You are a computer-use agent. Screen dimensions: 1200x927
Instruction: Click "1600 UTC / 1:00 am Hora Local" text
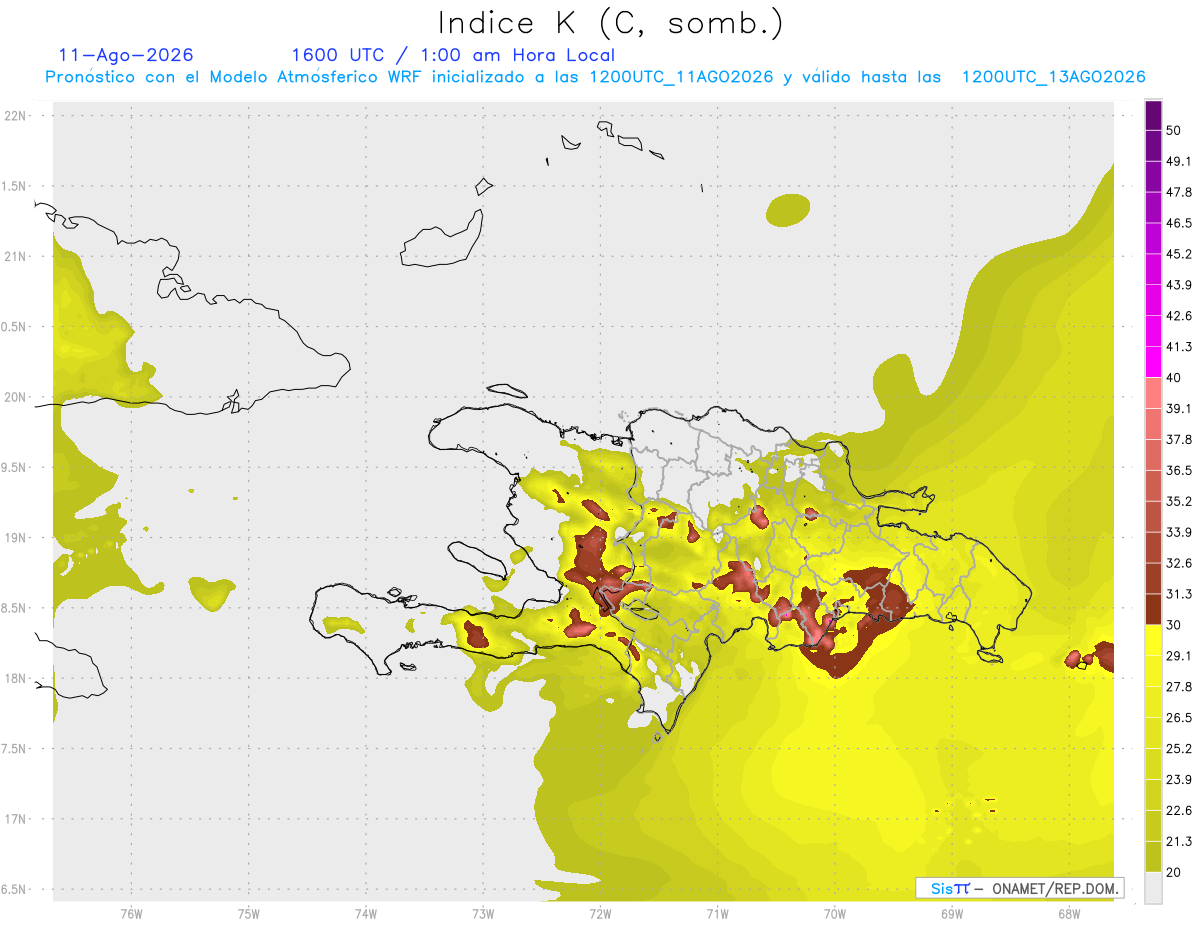[453, 55]
